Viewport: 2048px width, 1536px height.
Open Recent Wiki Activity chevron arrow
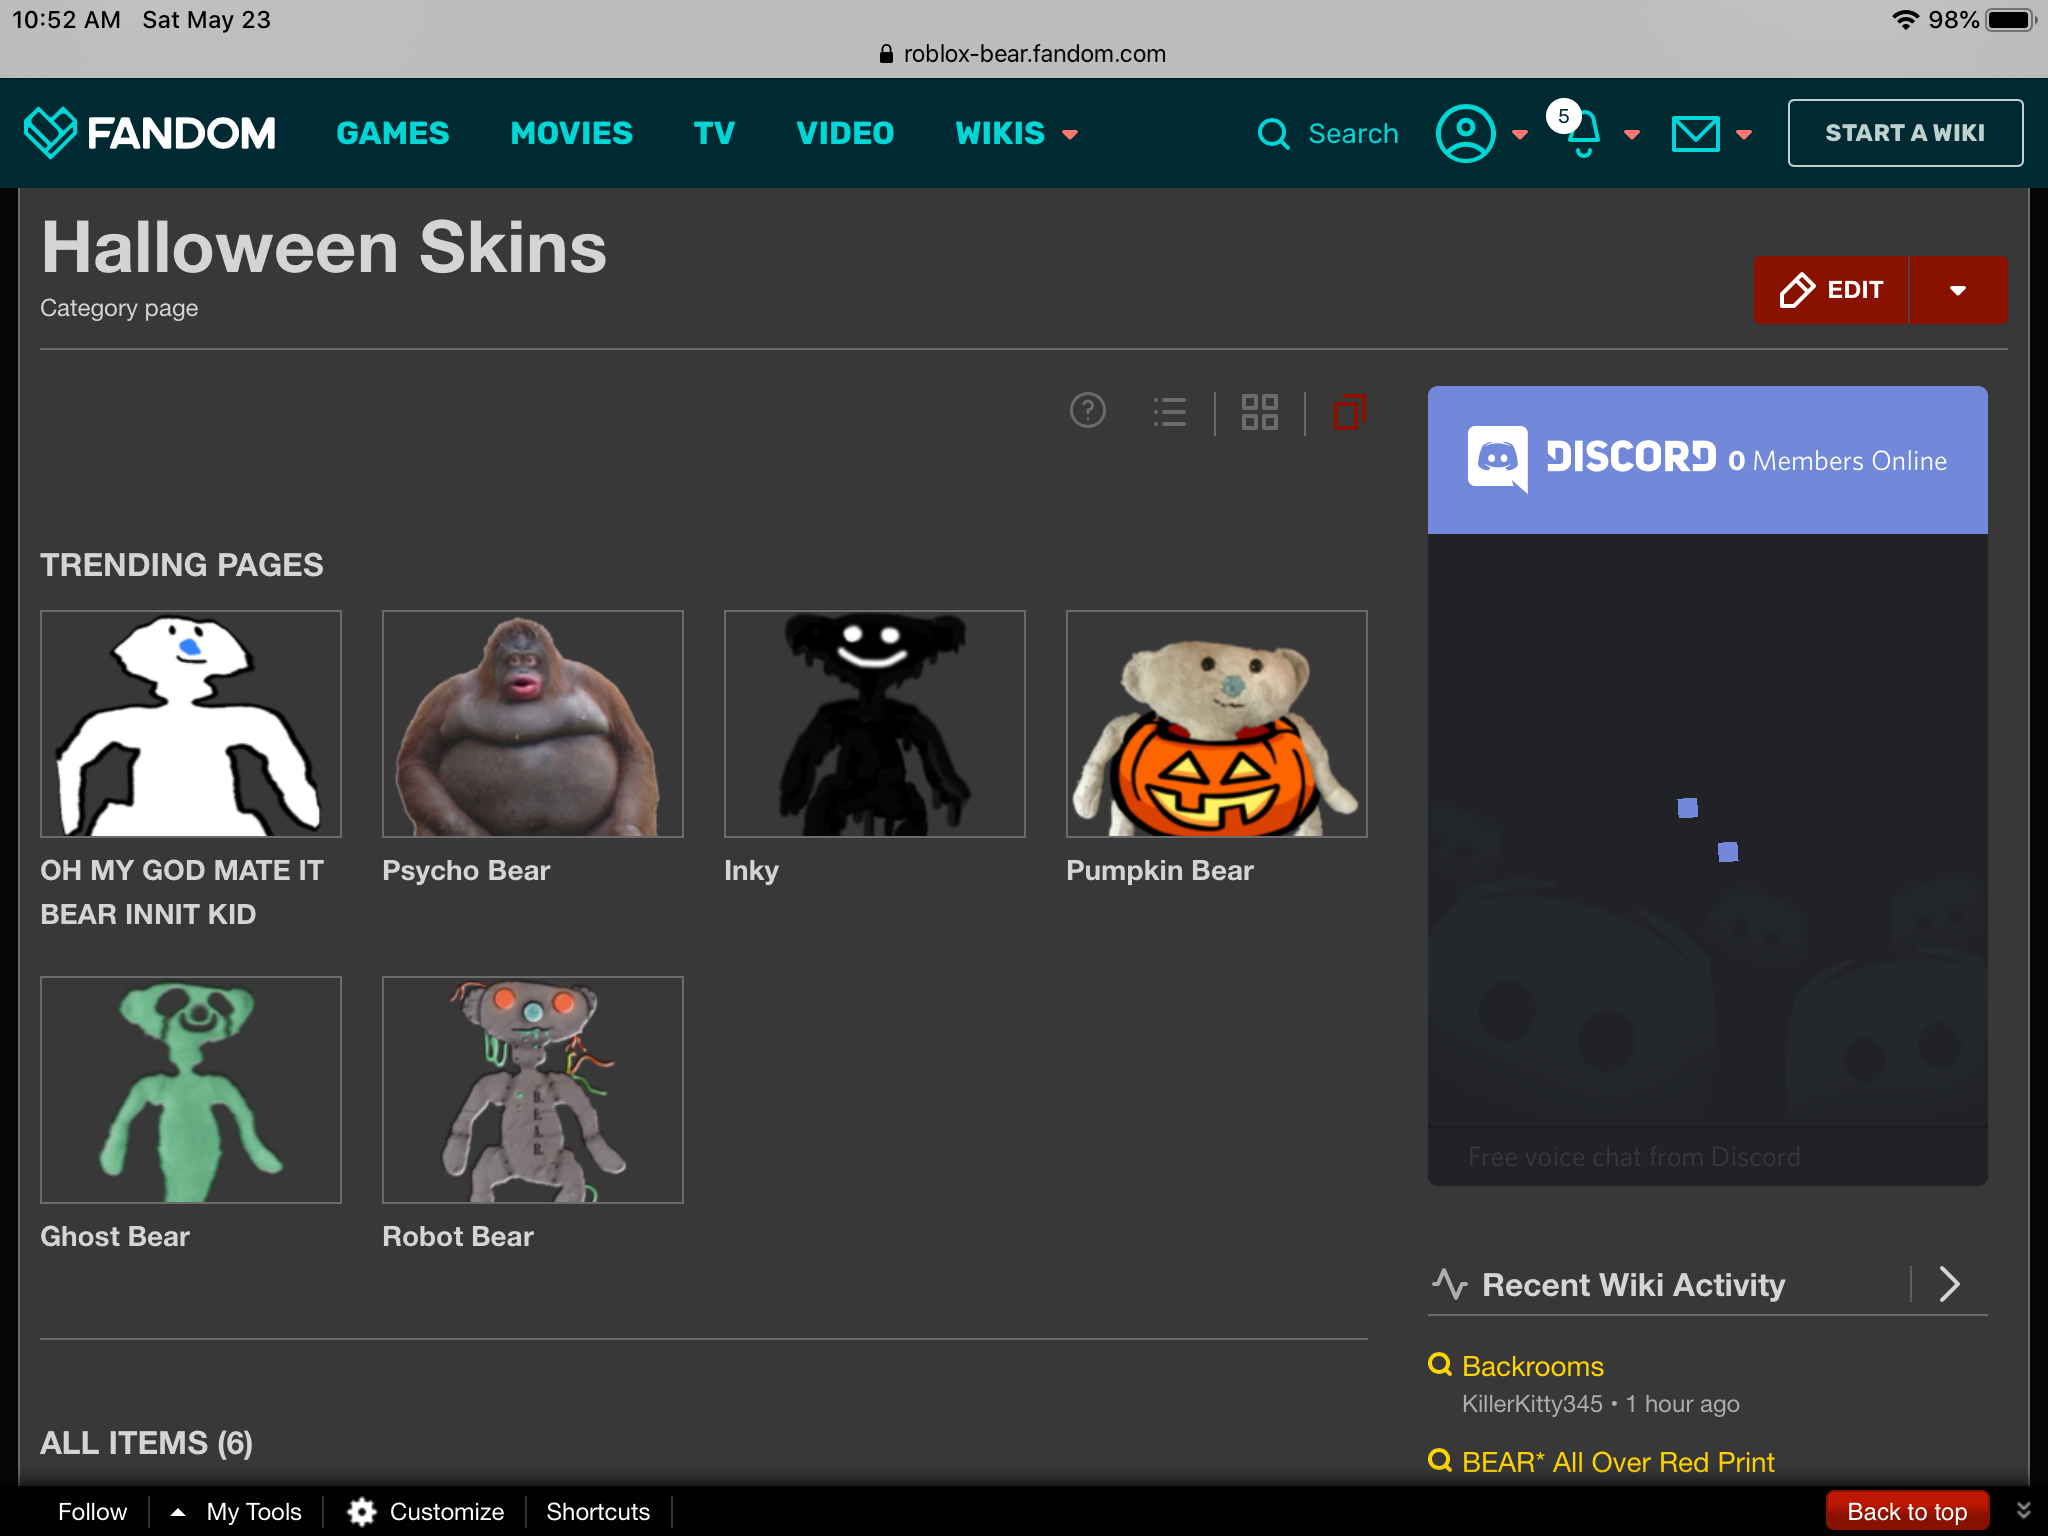[1949, 1284]
